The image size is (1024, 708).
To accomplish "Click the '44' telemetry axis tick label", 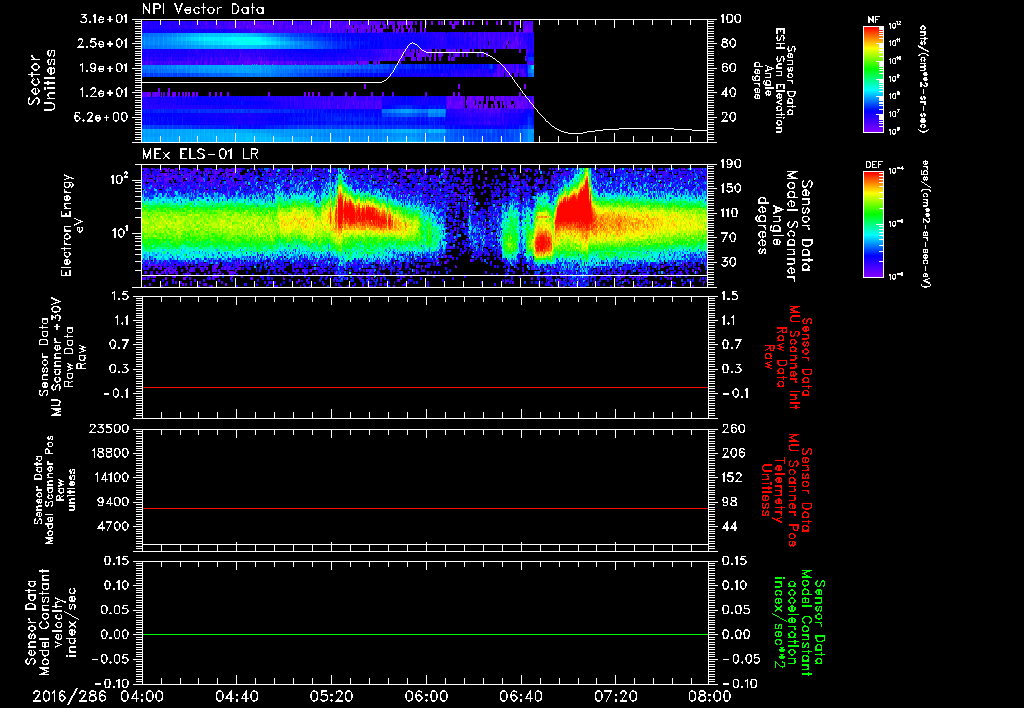I will coord(728,526).
